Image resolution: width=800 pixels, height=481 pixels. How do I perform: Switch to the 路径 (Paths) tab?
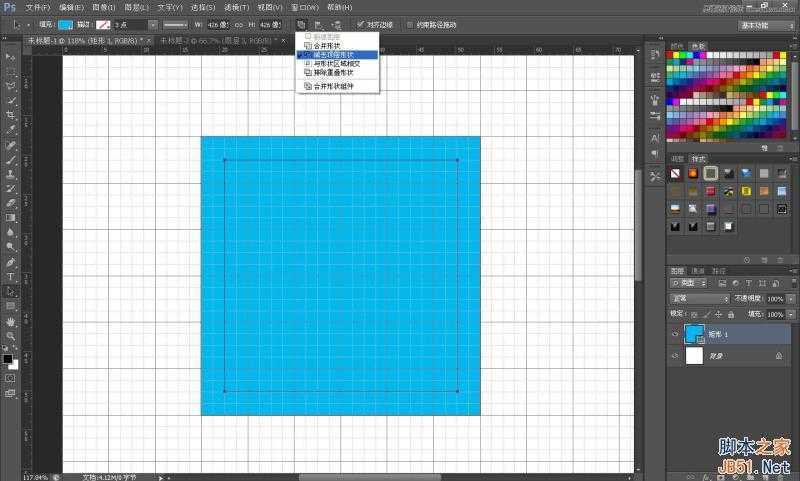[718, 271]
